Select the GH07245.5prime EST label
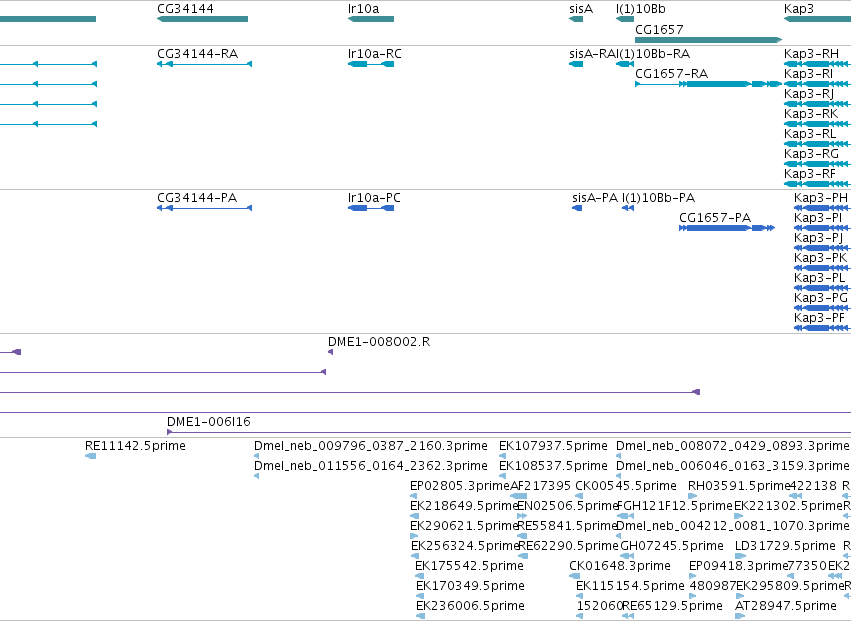Image resolution: width=851 pixels, height=621 pixels. pos(672,546)
